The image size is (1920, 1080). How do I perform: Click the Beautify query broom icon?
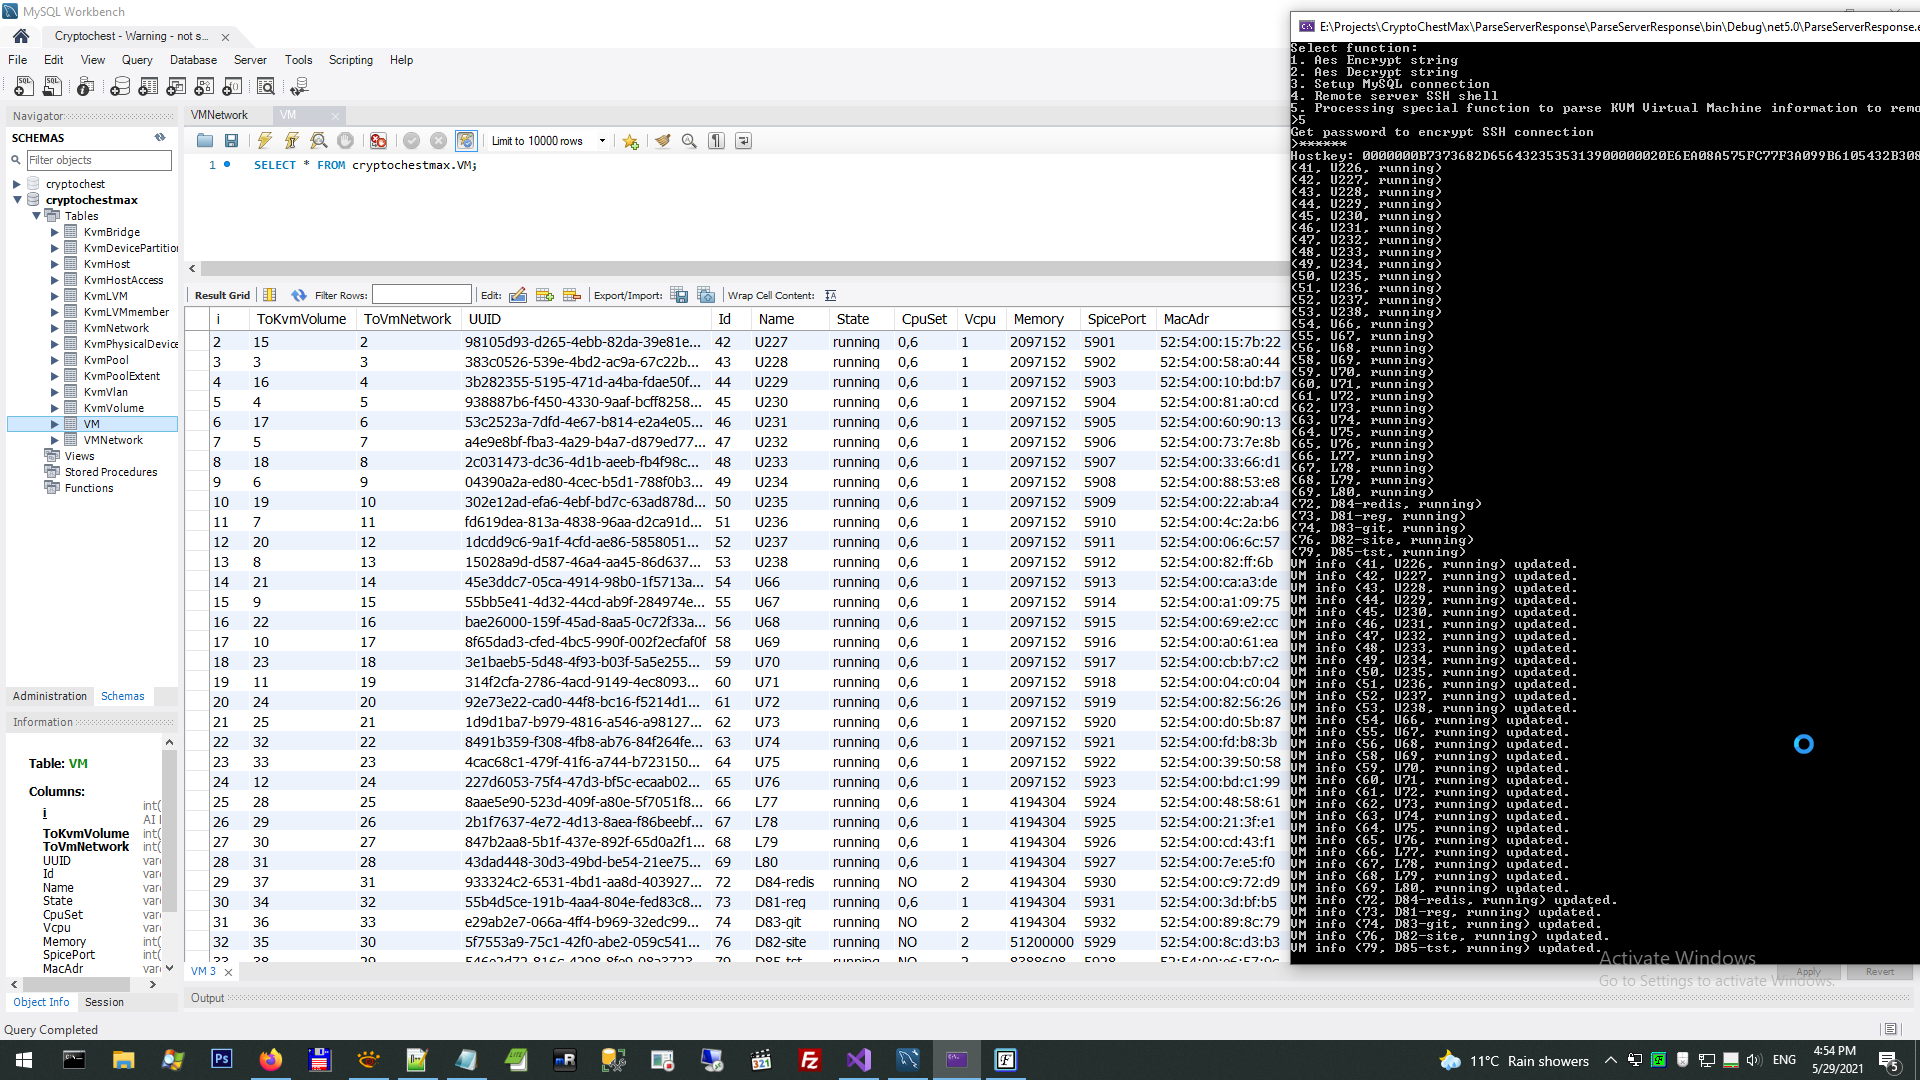(x=662, y=141)
